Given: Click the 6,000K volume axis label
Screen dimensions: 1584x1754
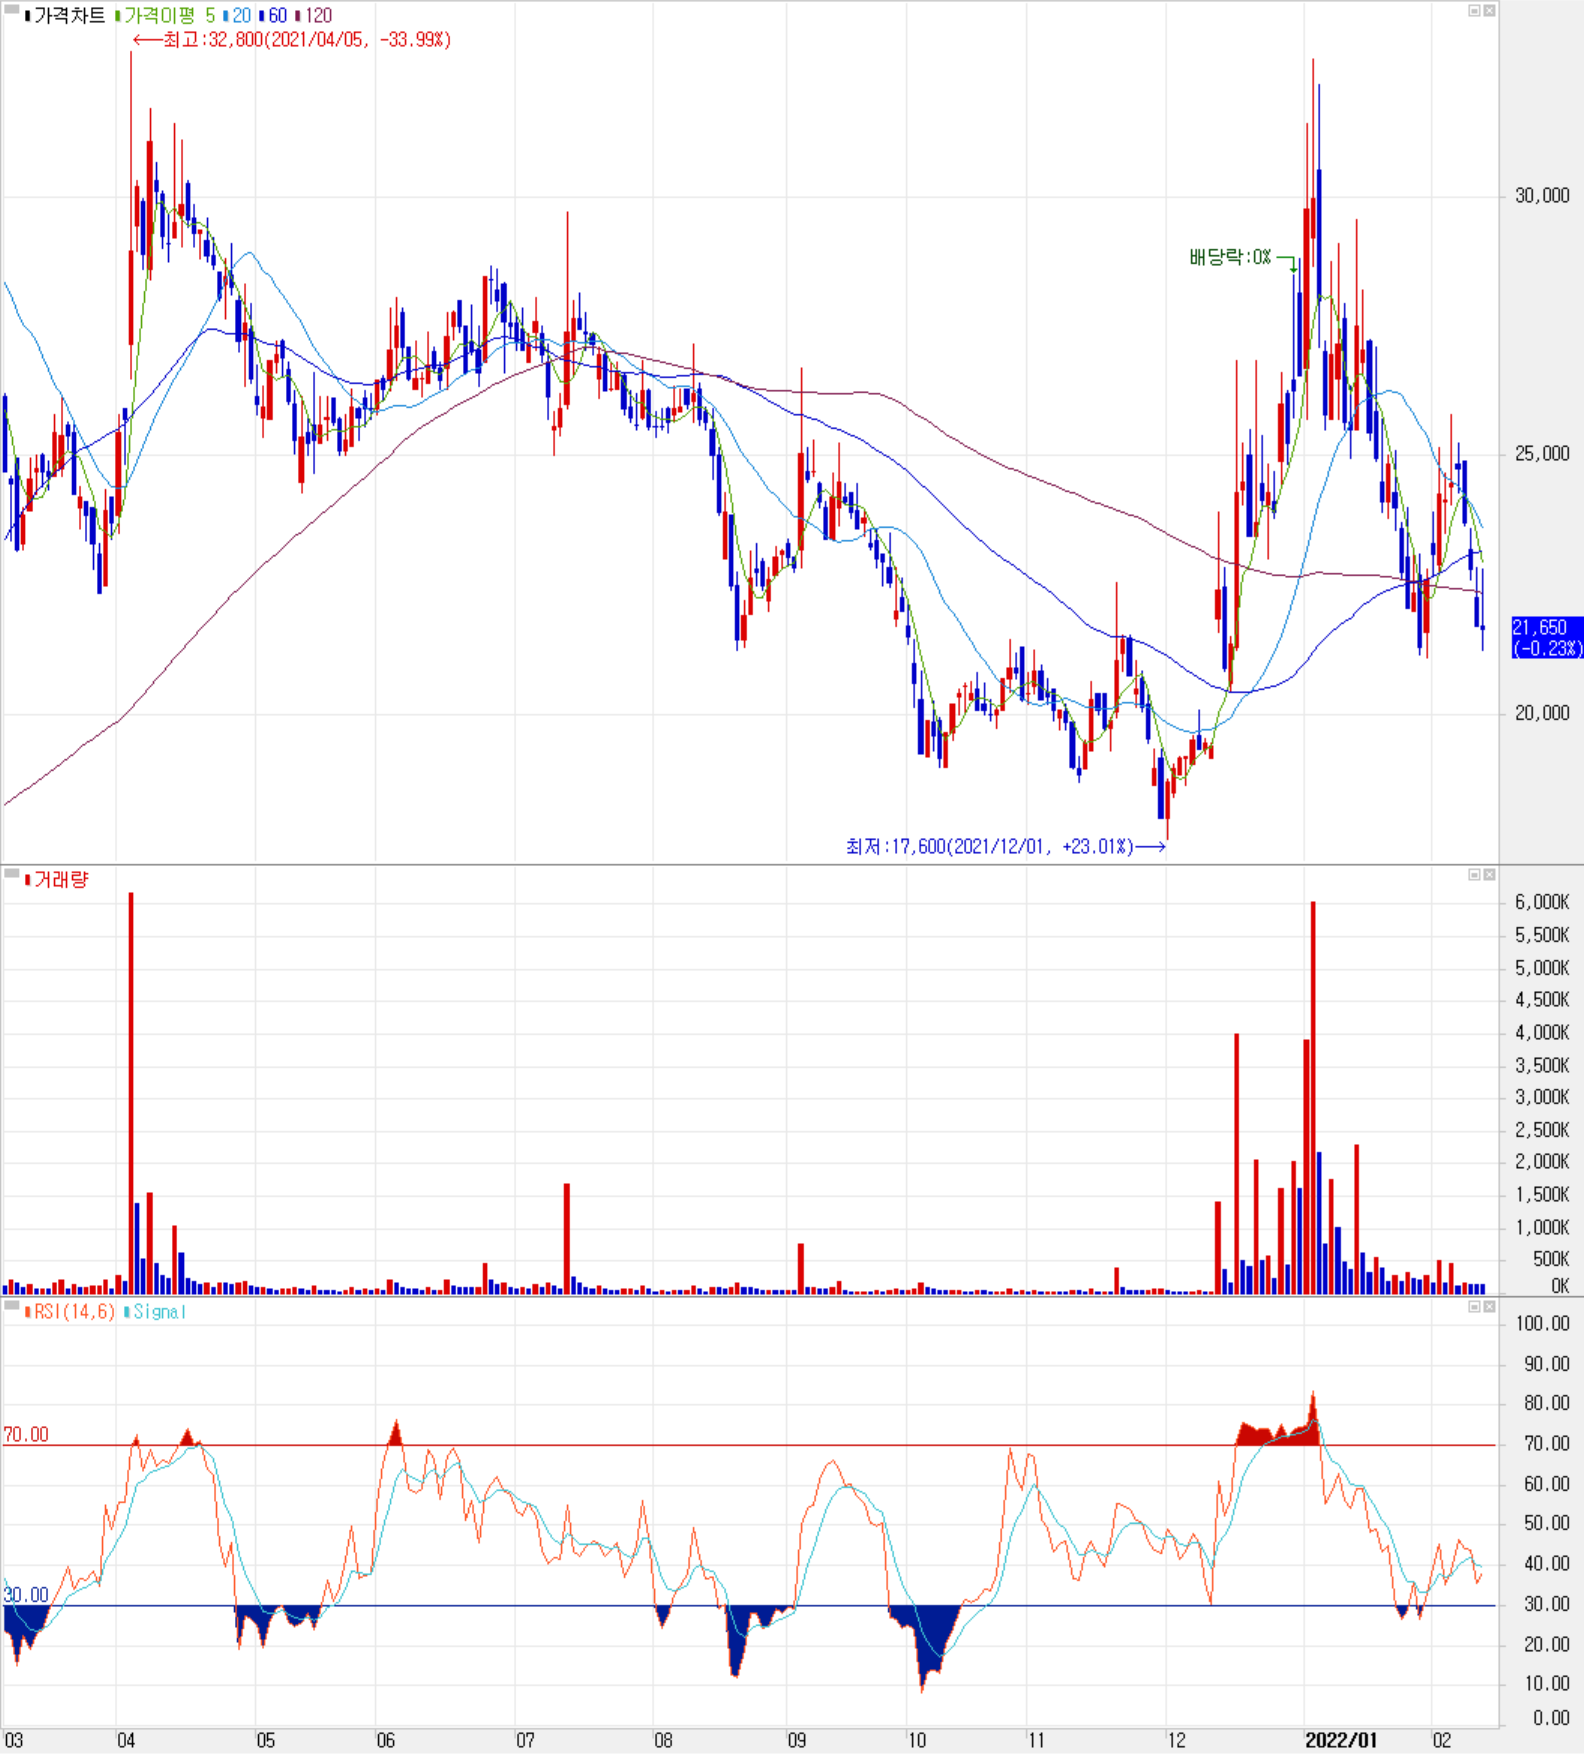Looking at the screenshot, I should click(1542, 902).
